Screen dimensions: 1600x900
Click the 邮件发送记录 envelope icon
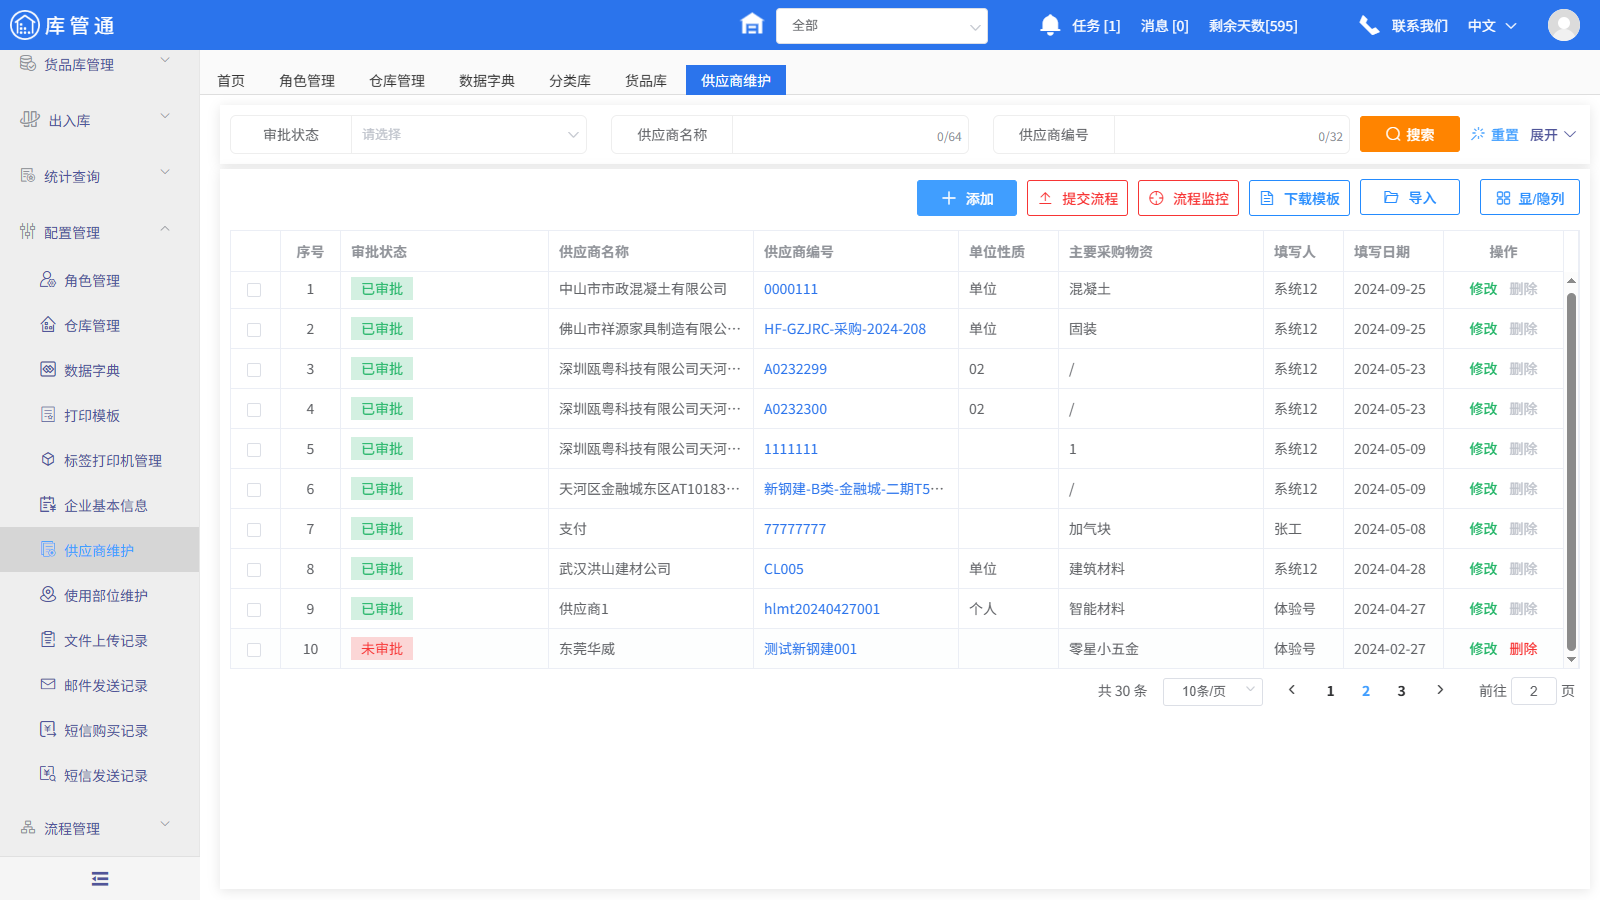pyautogui.click(x=48, y=685)
